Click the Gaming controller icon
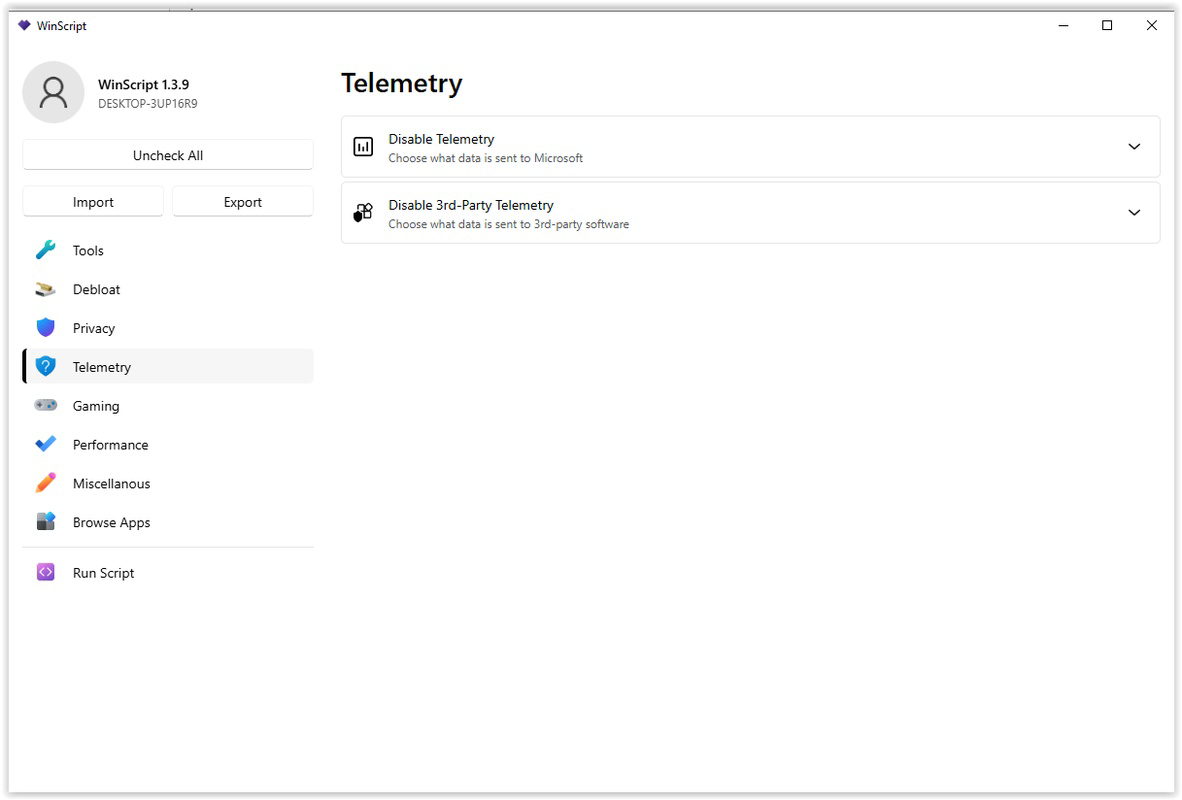Image resolution: width=1182 pixels, height=800 pixels. tap(45, 406)
